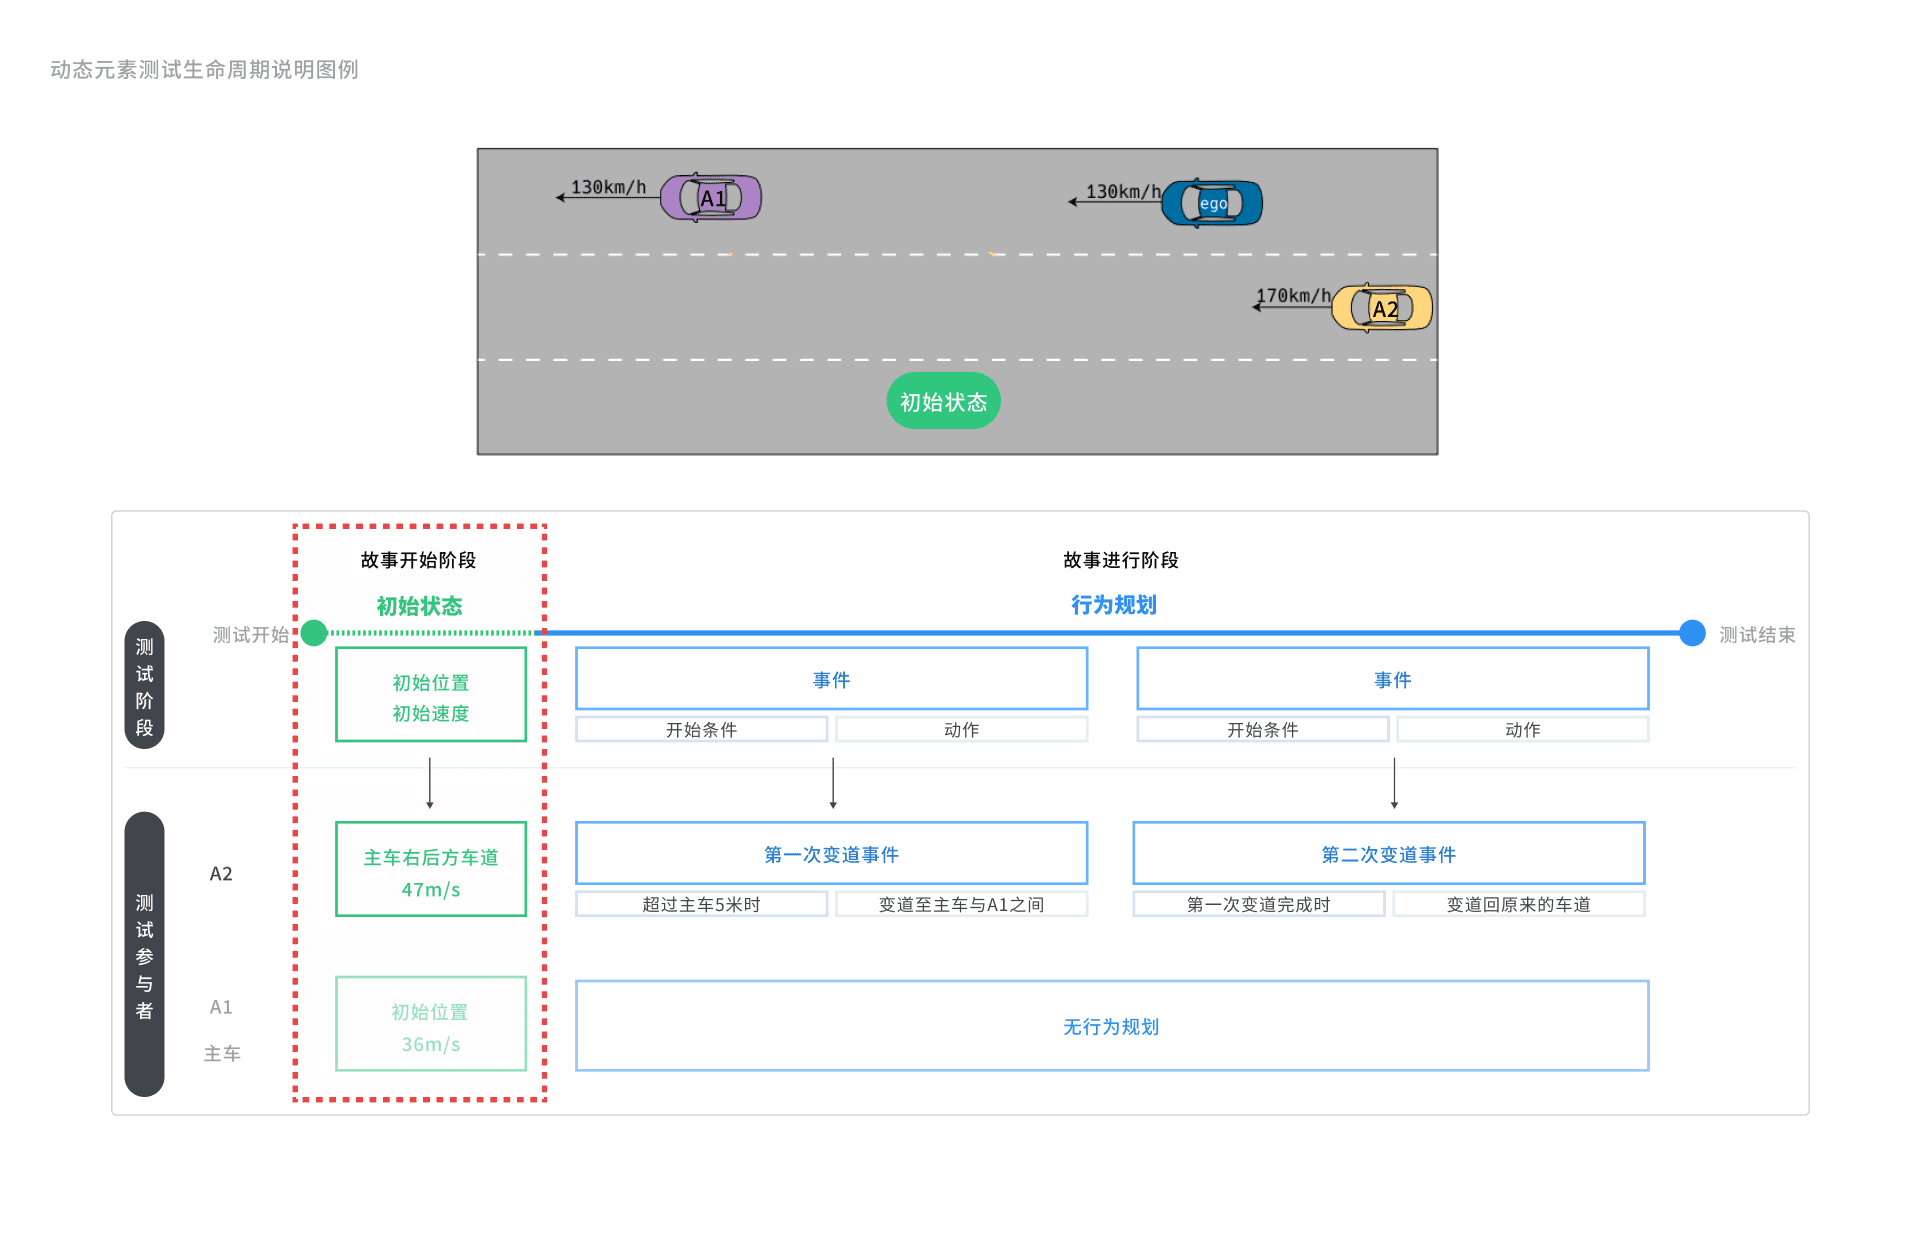The width and height of the screenshot is (1921, 1249).
Task: Click the green test start circle marker
Action: pyautogui.click(x=314, y=633)
